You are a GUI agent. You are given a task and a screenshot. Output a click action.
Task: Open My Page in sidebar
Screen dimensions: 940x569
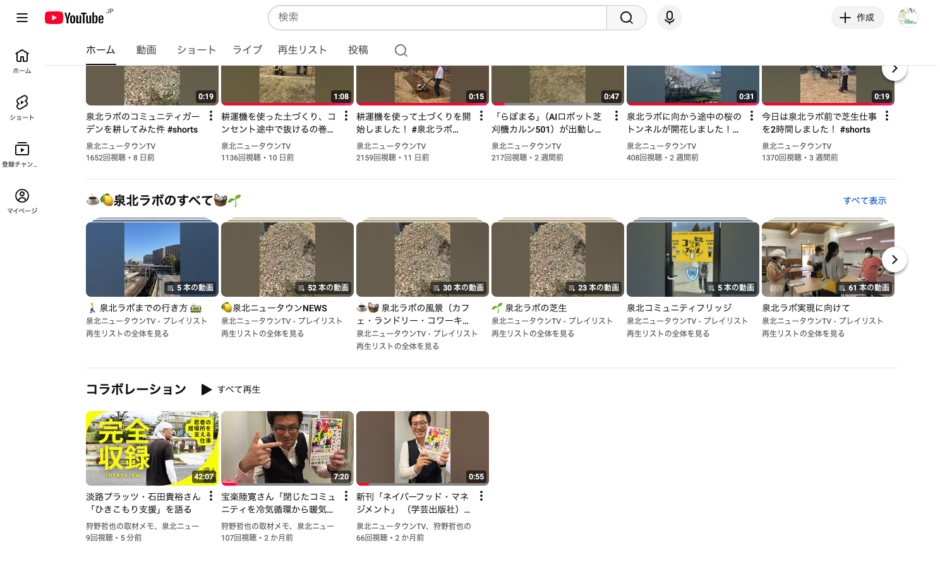[x=22, y=200]
